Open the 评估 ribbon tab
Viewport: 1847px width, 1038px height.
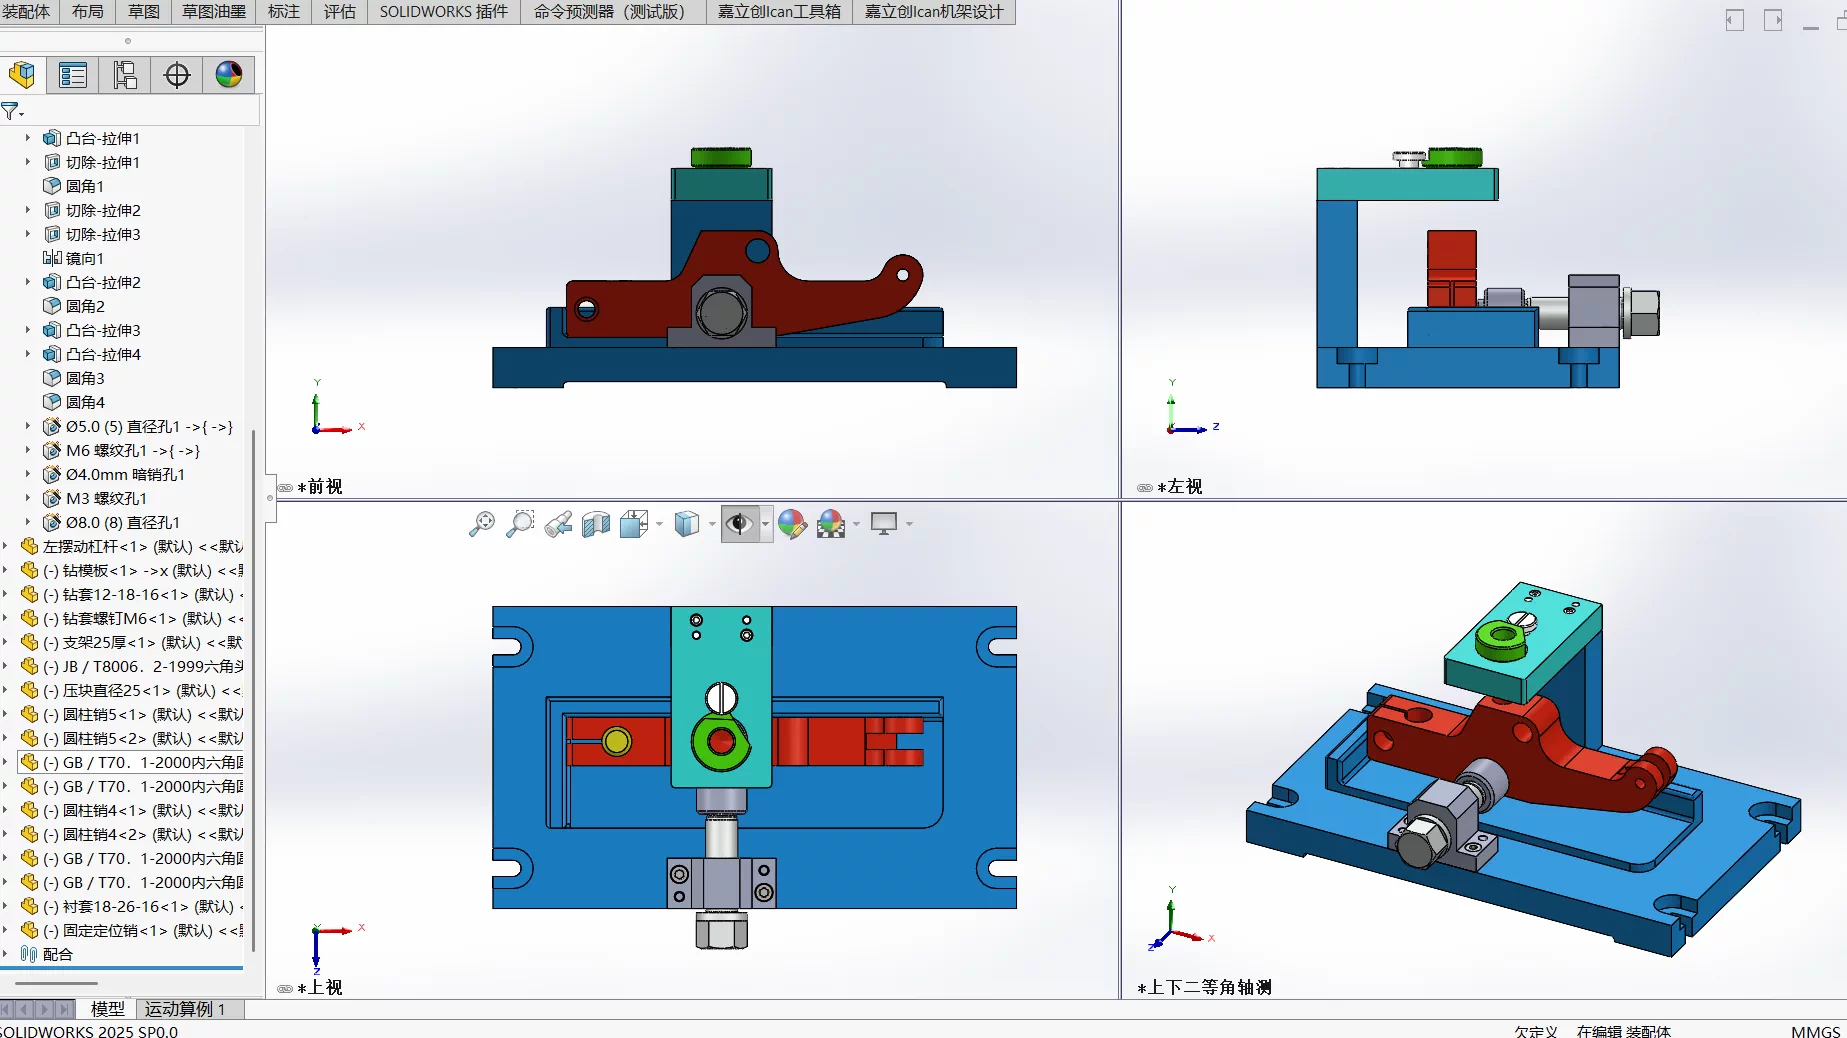tap(340, 12)
